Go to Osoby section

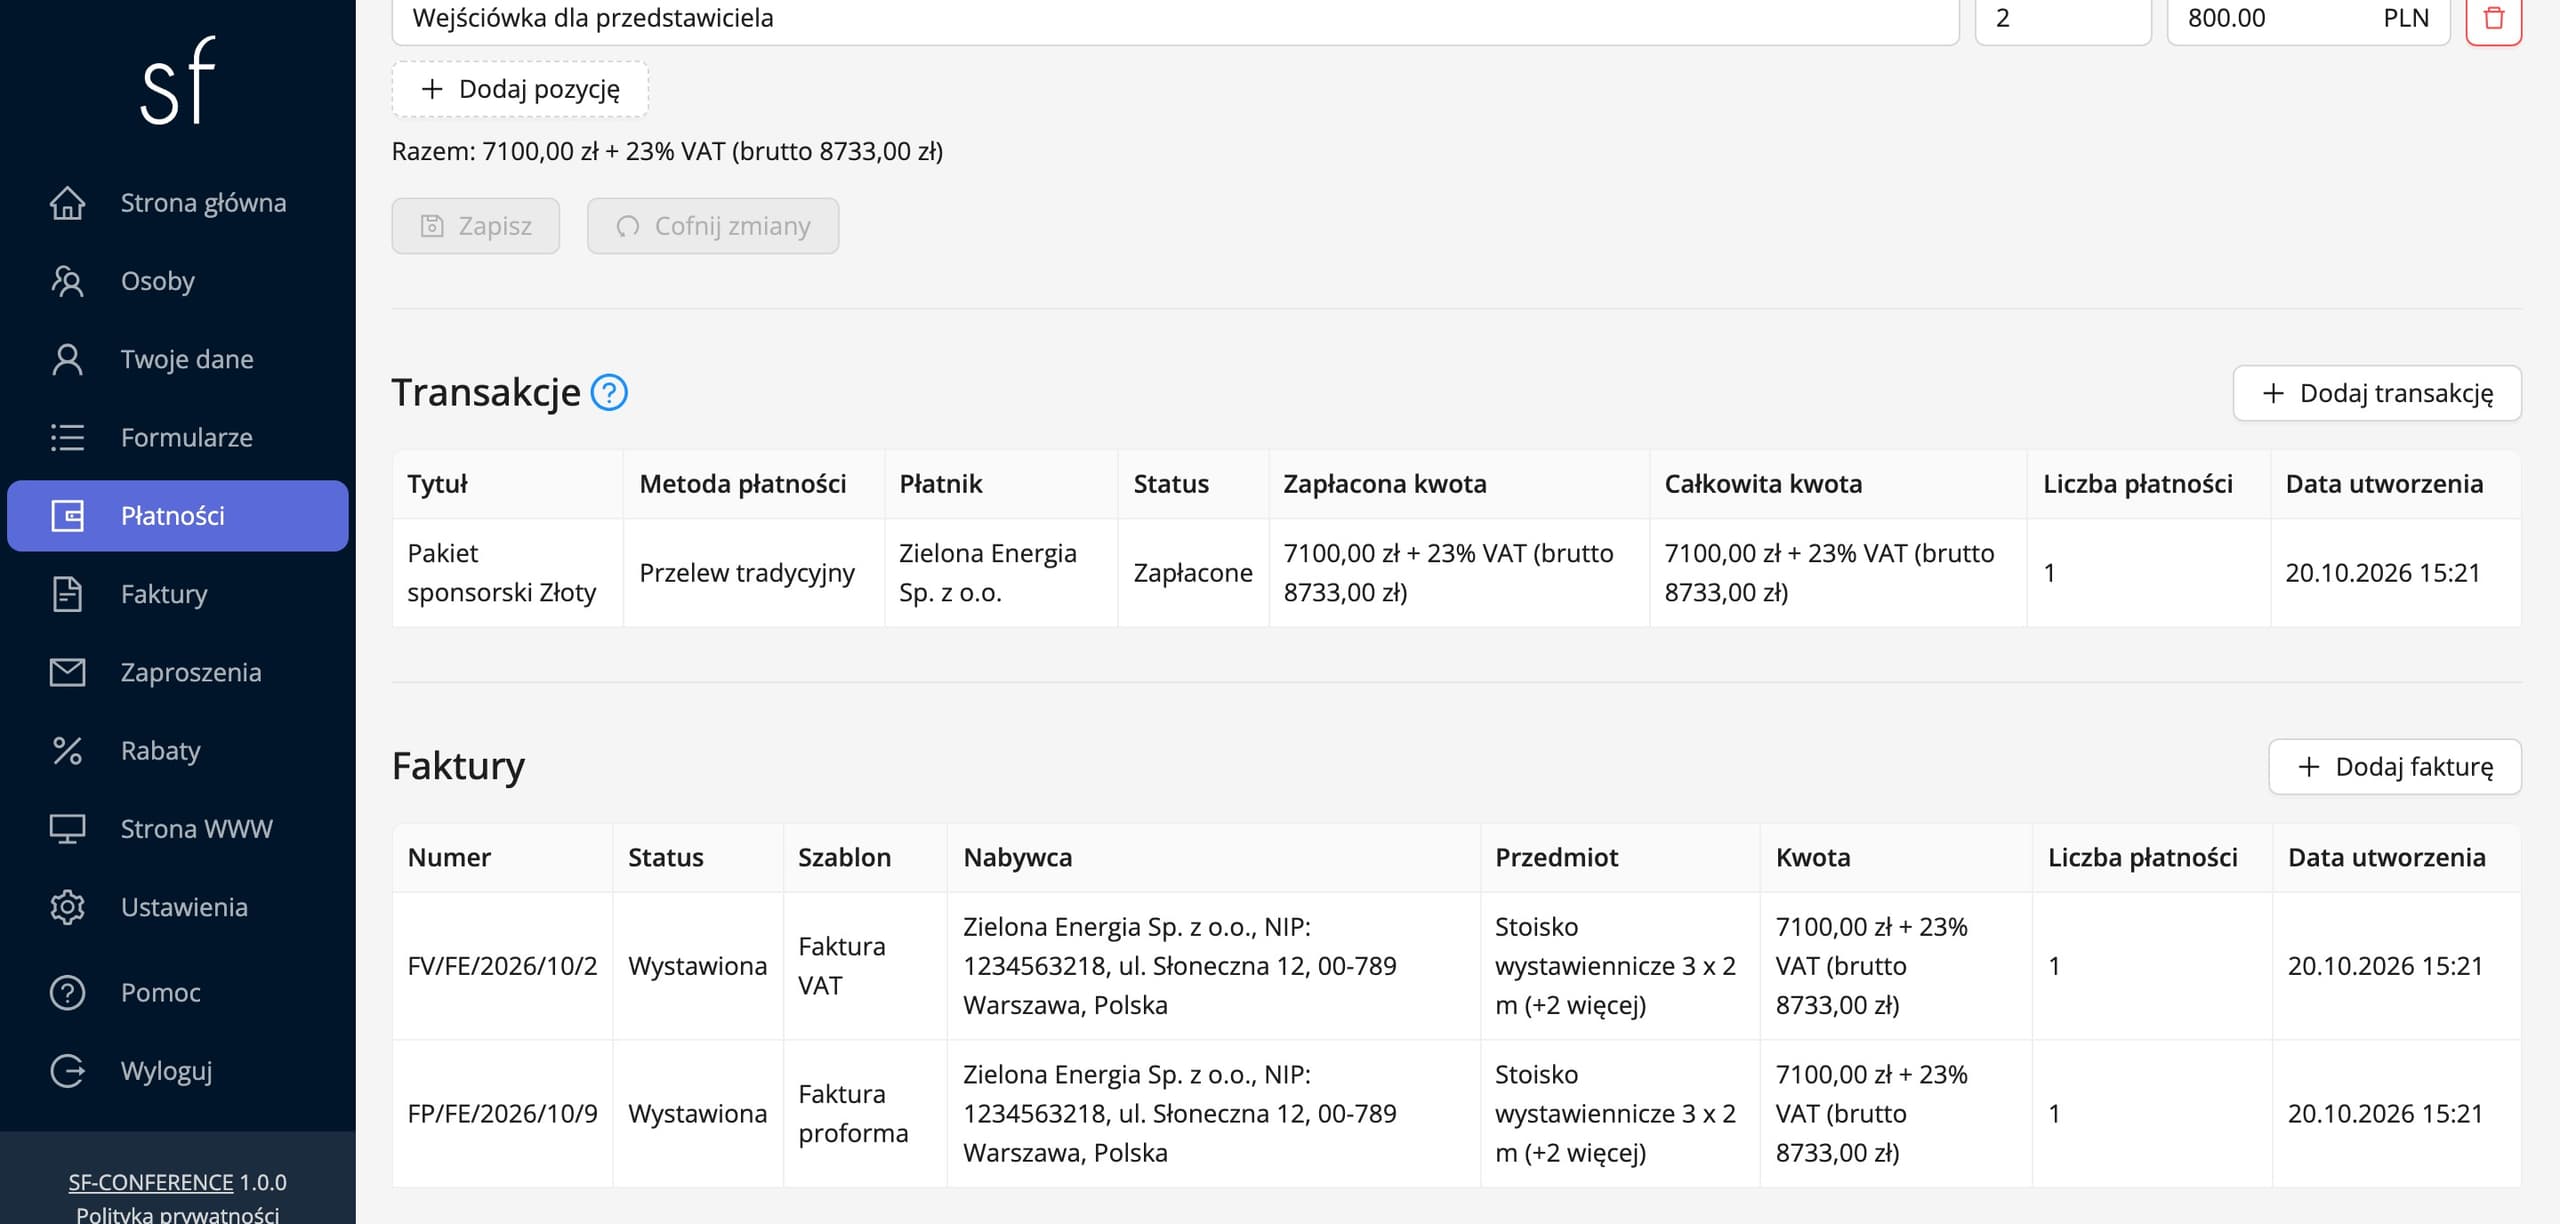(178, 281)
